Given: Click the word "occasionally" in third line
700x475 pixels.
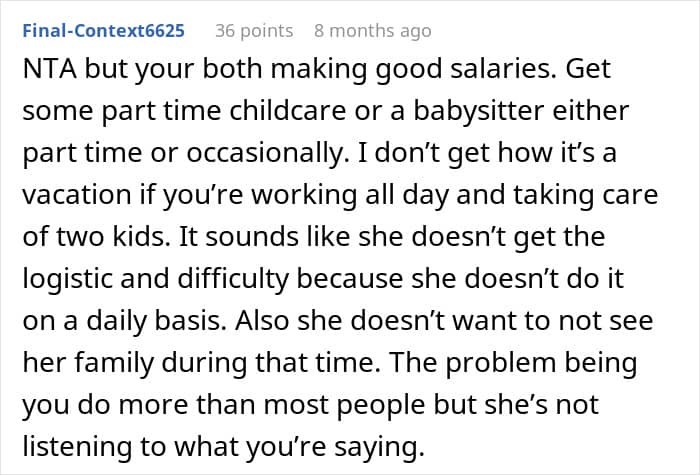Looking at the screenshot, I should [x=264, y=154].
